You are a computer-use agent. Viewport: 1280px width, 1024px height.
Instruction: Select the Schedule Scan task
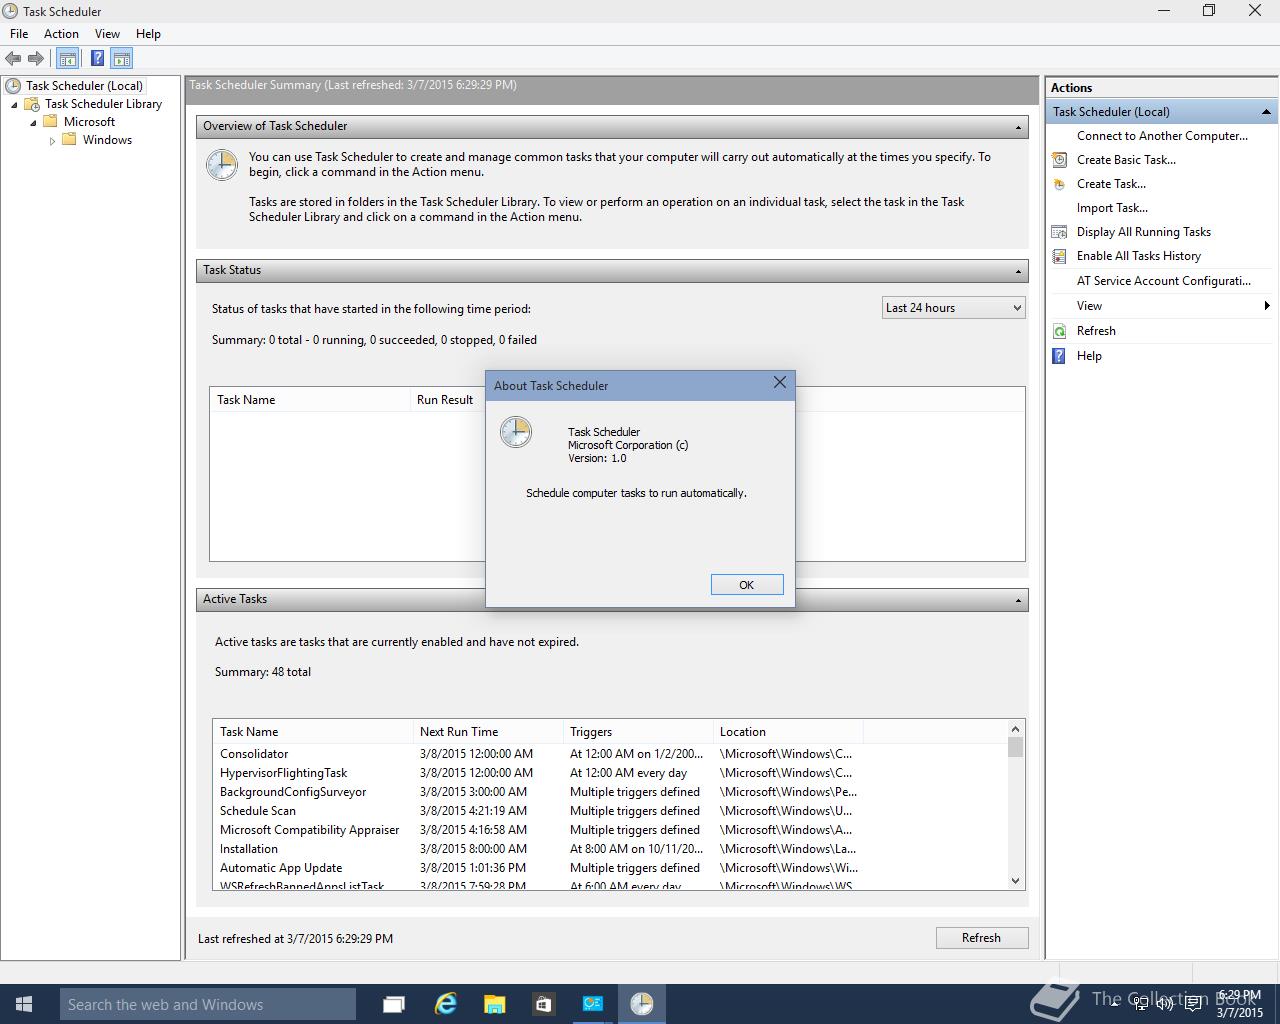610,811
